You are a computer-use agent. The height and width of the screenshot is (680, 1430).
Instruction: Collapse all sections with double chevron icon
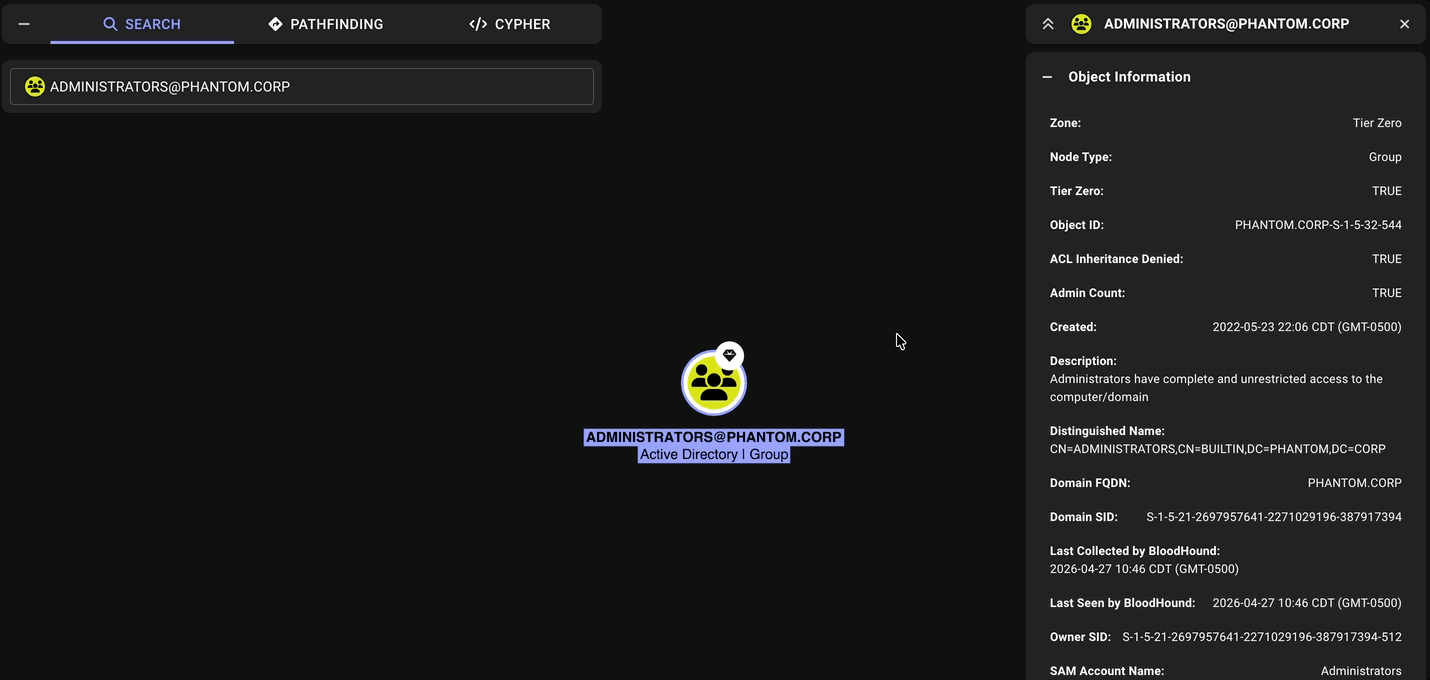click(x=1048, y=24)
